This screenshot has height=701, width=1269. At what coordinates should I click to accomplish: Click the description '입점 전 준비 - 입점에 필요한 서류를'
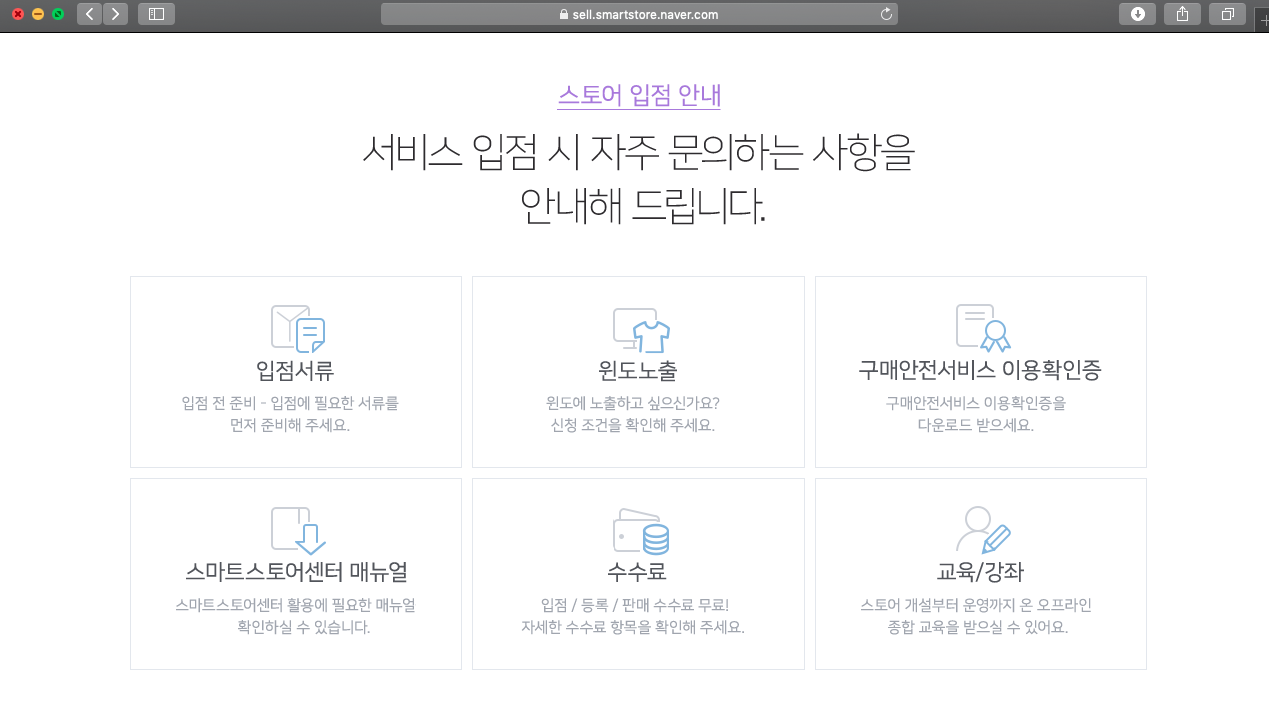point(290,403)
